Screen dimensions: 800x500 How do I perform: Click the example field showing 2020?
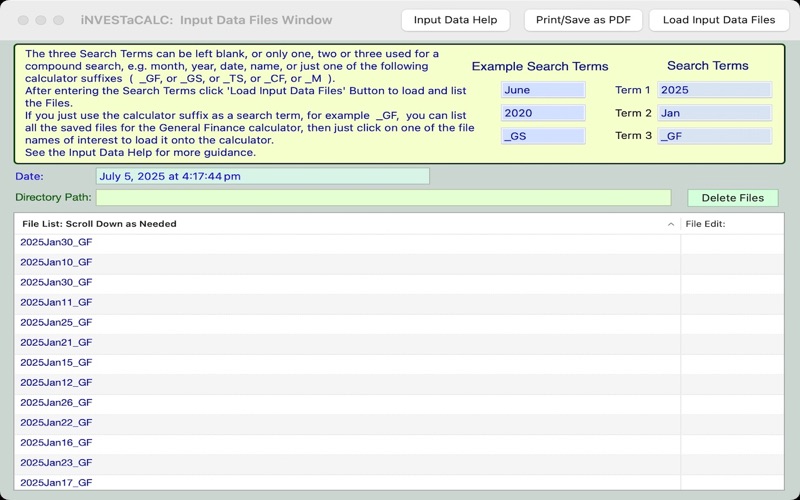tap(543, 113)
